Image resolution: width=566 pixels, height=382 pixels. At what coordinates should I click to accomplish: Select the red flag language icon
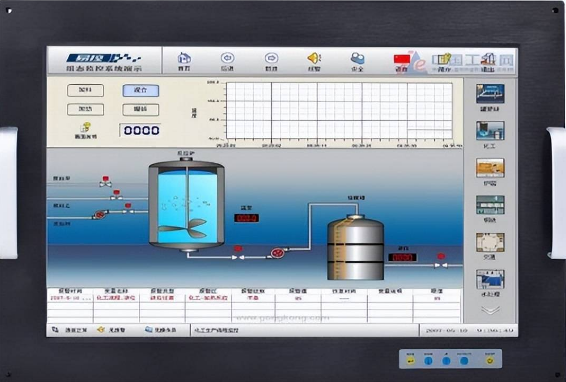[402, 59]
